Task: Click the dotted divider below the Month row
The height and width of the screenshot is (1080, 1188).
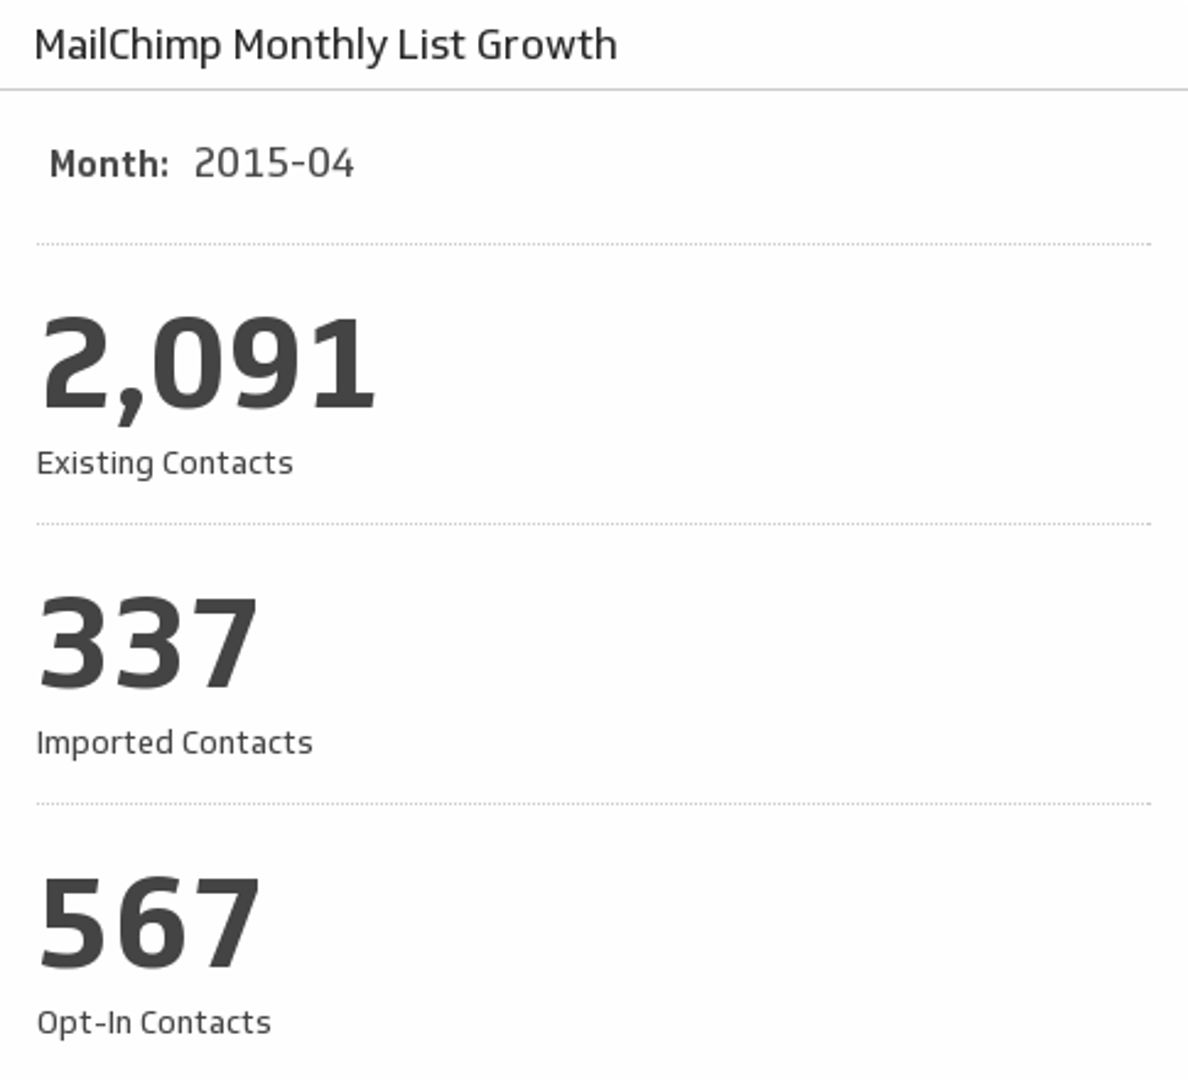Action: pos(594,244)
